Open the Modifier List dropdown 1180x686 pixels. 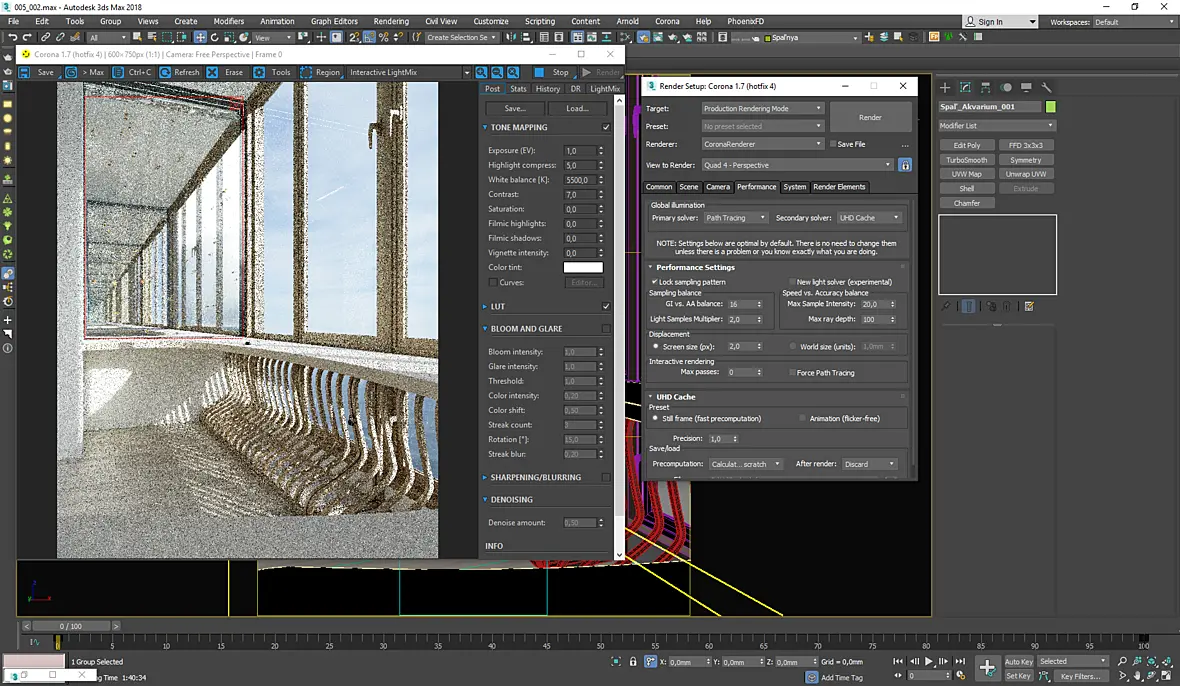tap(996, 126)
